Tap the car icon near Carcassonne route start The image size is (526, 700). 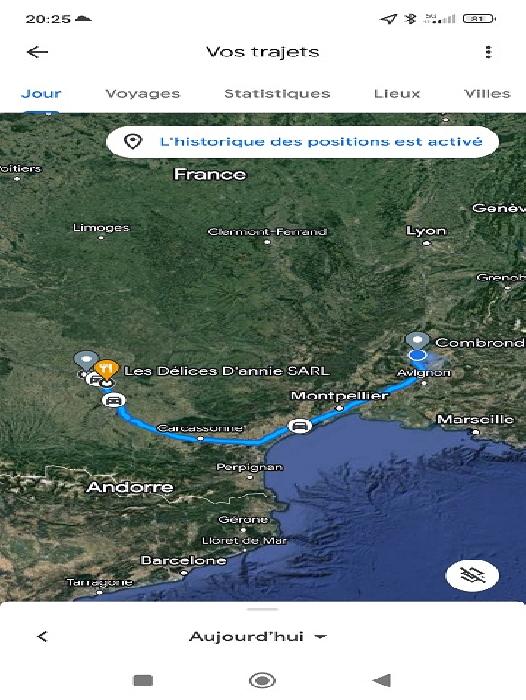113,400
